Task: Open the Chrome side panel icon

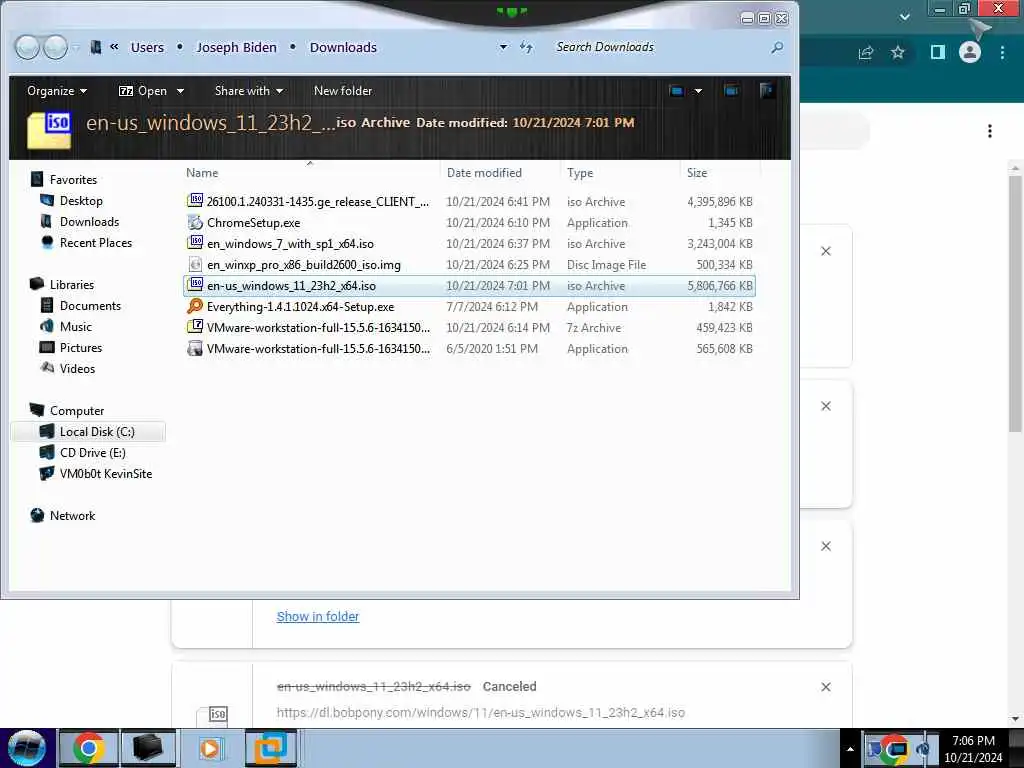Action: pos(938,52)
